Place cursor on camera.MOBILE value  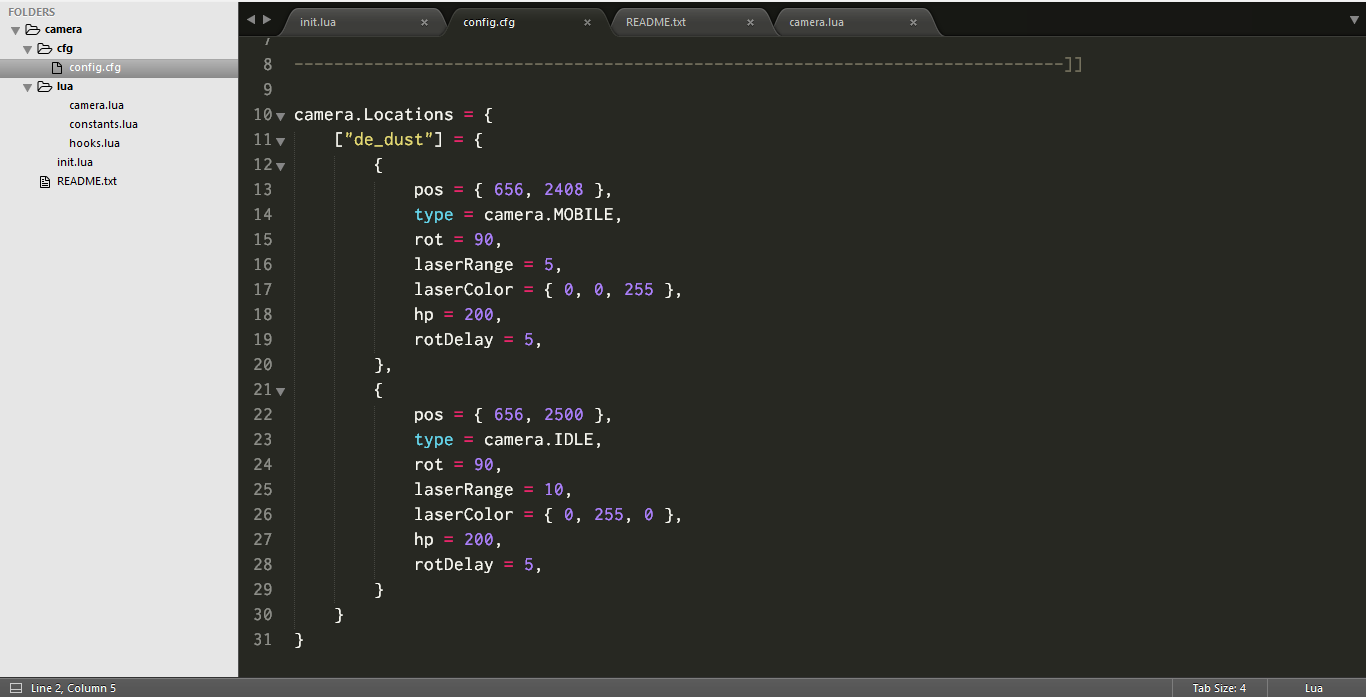click(x=549, y=214)
